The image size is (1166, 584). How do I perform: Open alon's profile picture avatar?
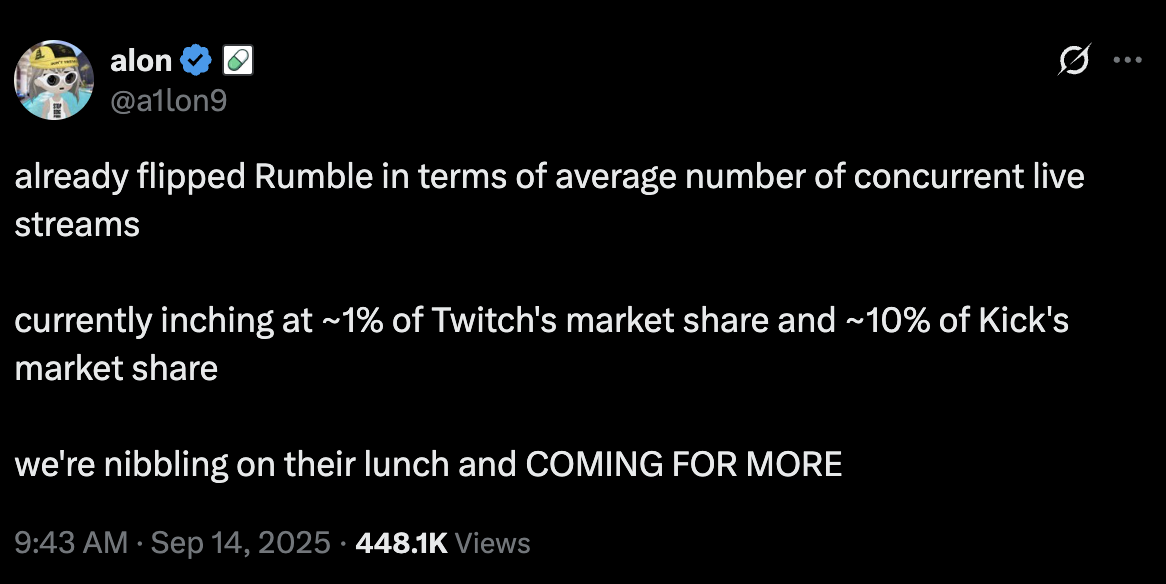[54, 80]
